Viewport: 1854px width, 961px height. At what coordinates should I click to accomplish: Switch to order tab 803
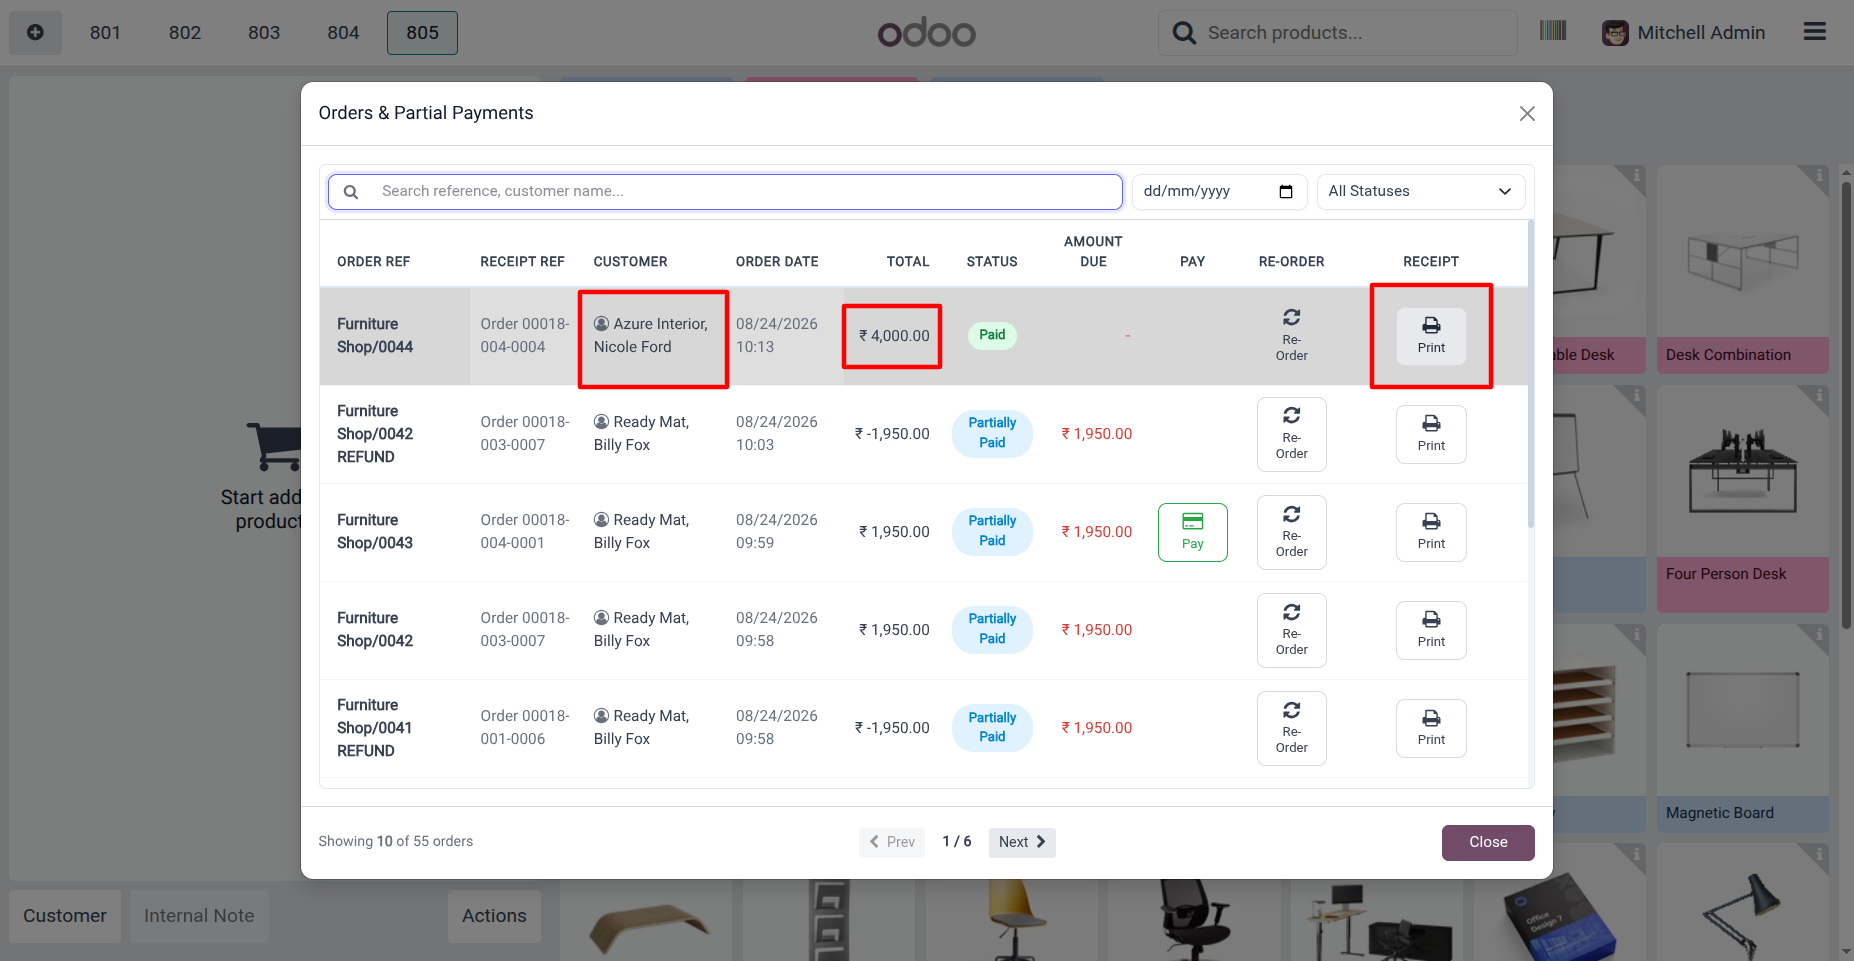[x=264, y=33]
